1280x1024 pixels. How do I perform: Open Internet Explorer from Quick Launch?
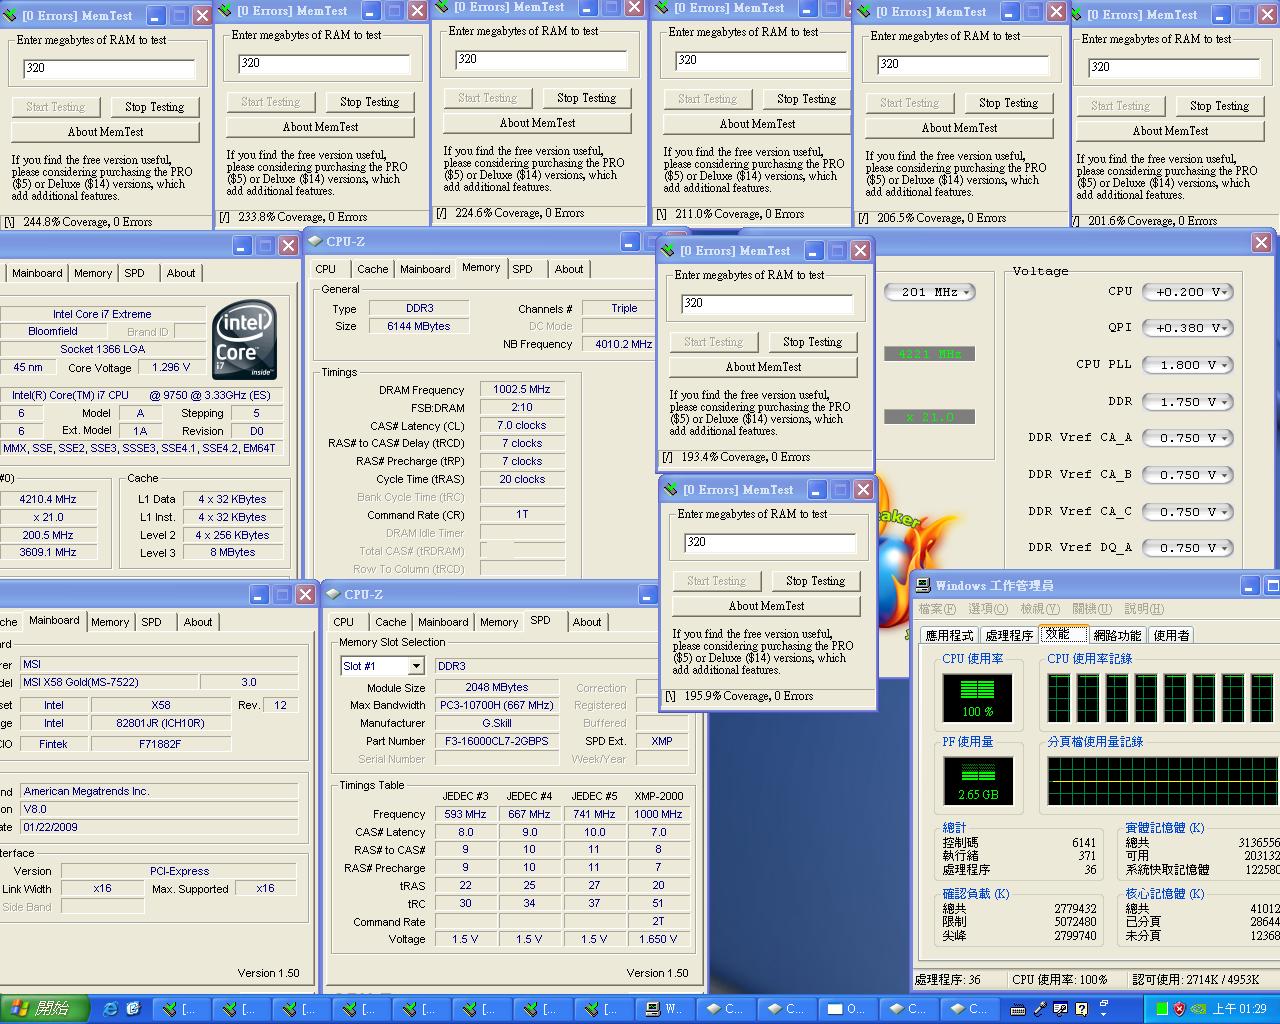pos(111,1008)
